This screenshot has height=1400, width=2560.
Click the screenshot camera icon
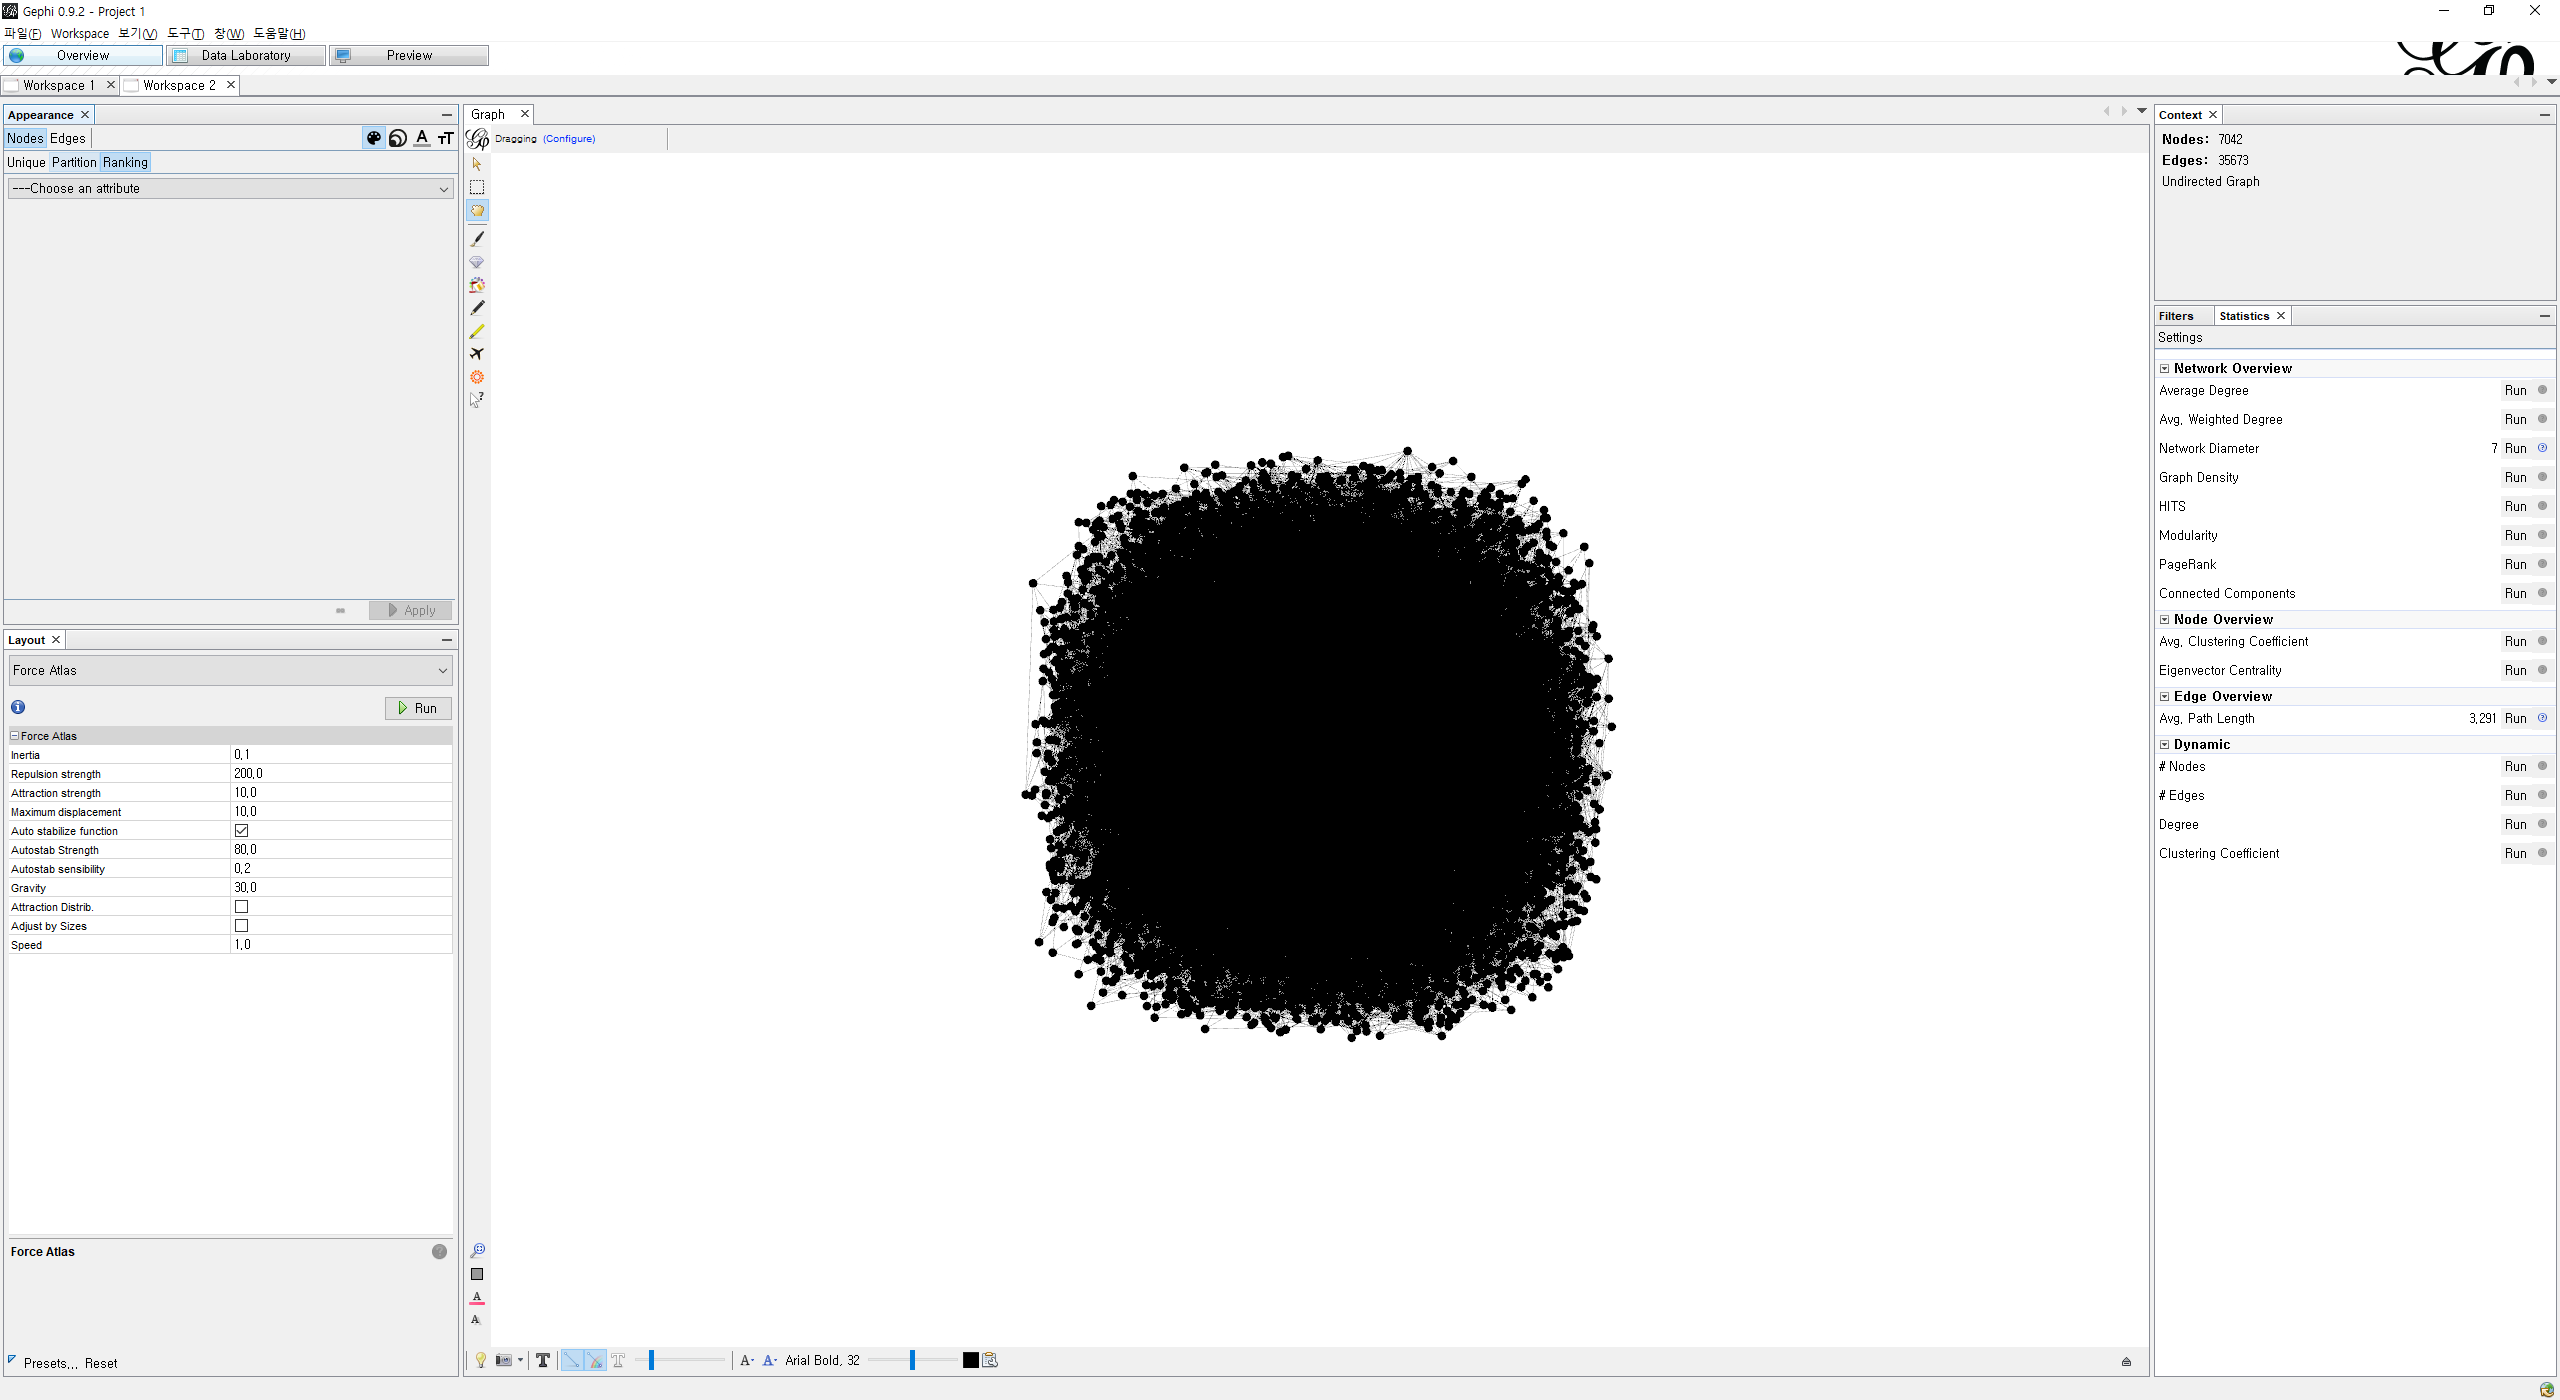[503, 1360]
